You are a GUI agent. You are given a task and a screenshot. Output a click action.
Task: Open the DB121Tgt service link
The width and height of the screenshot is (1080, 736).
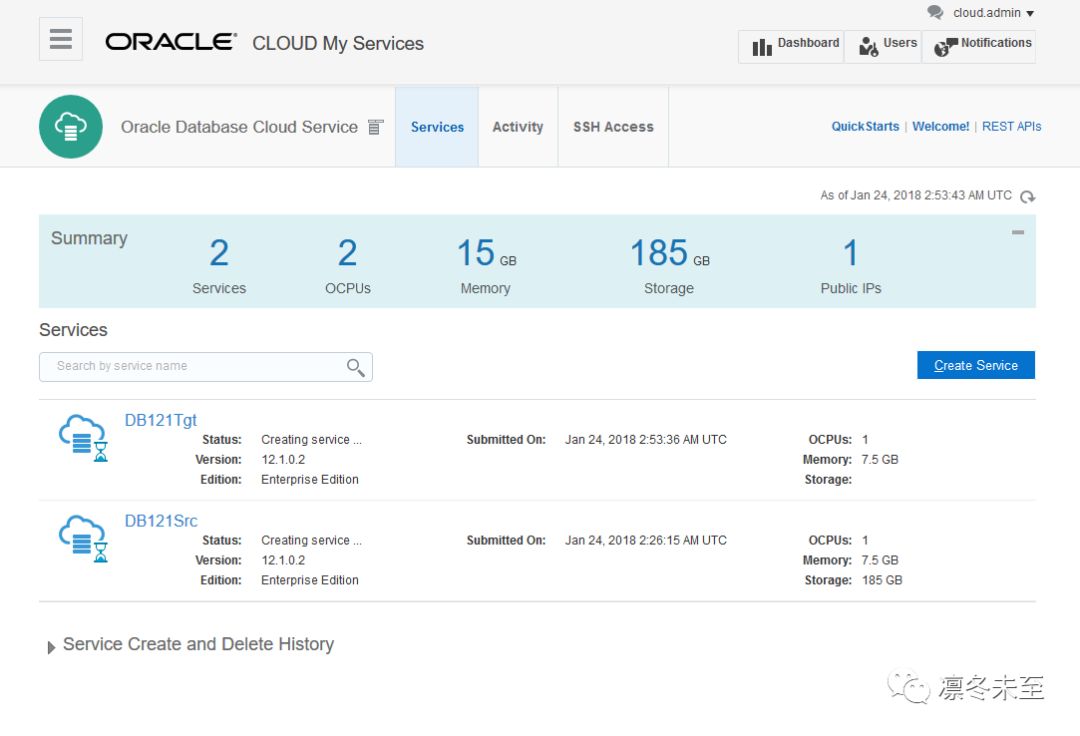[x=160, y=420]
